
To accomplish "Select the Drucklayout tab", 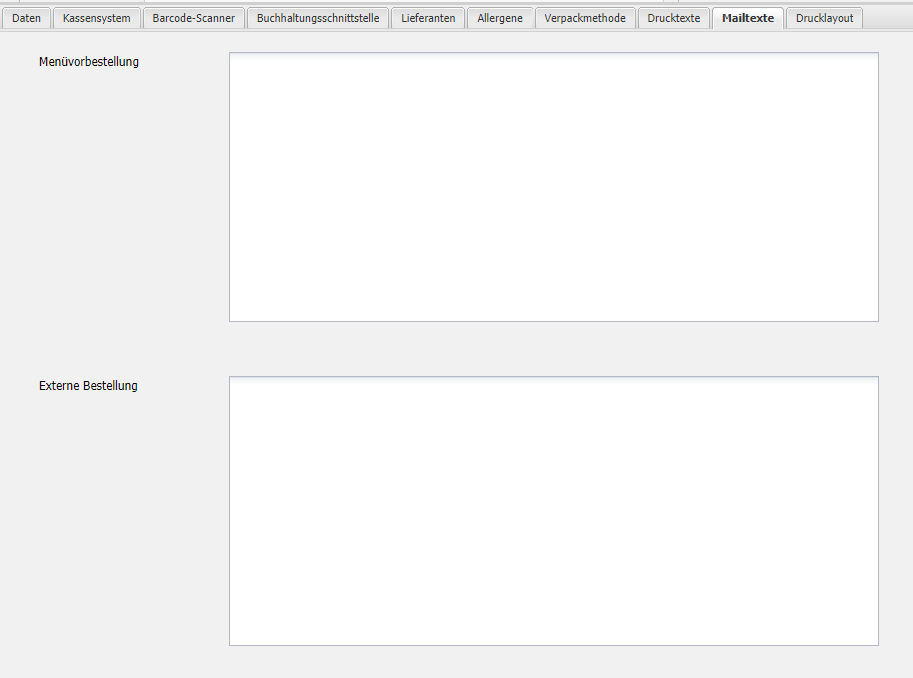I will point(824,18).
